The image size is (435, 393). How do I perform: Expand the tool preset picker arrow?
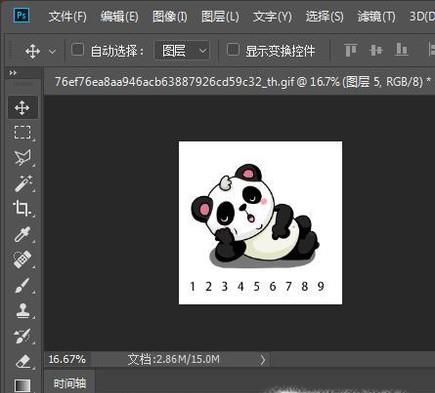[x=52, y=52]
